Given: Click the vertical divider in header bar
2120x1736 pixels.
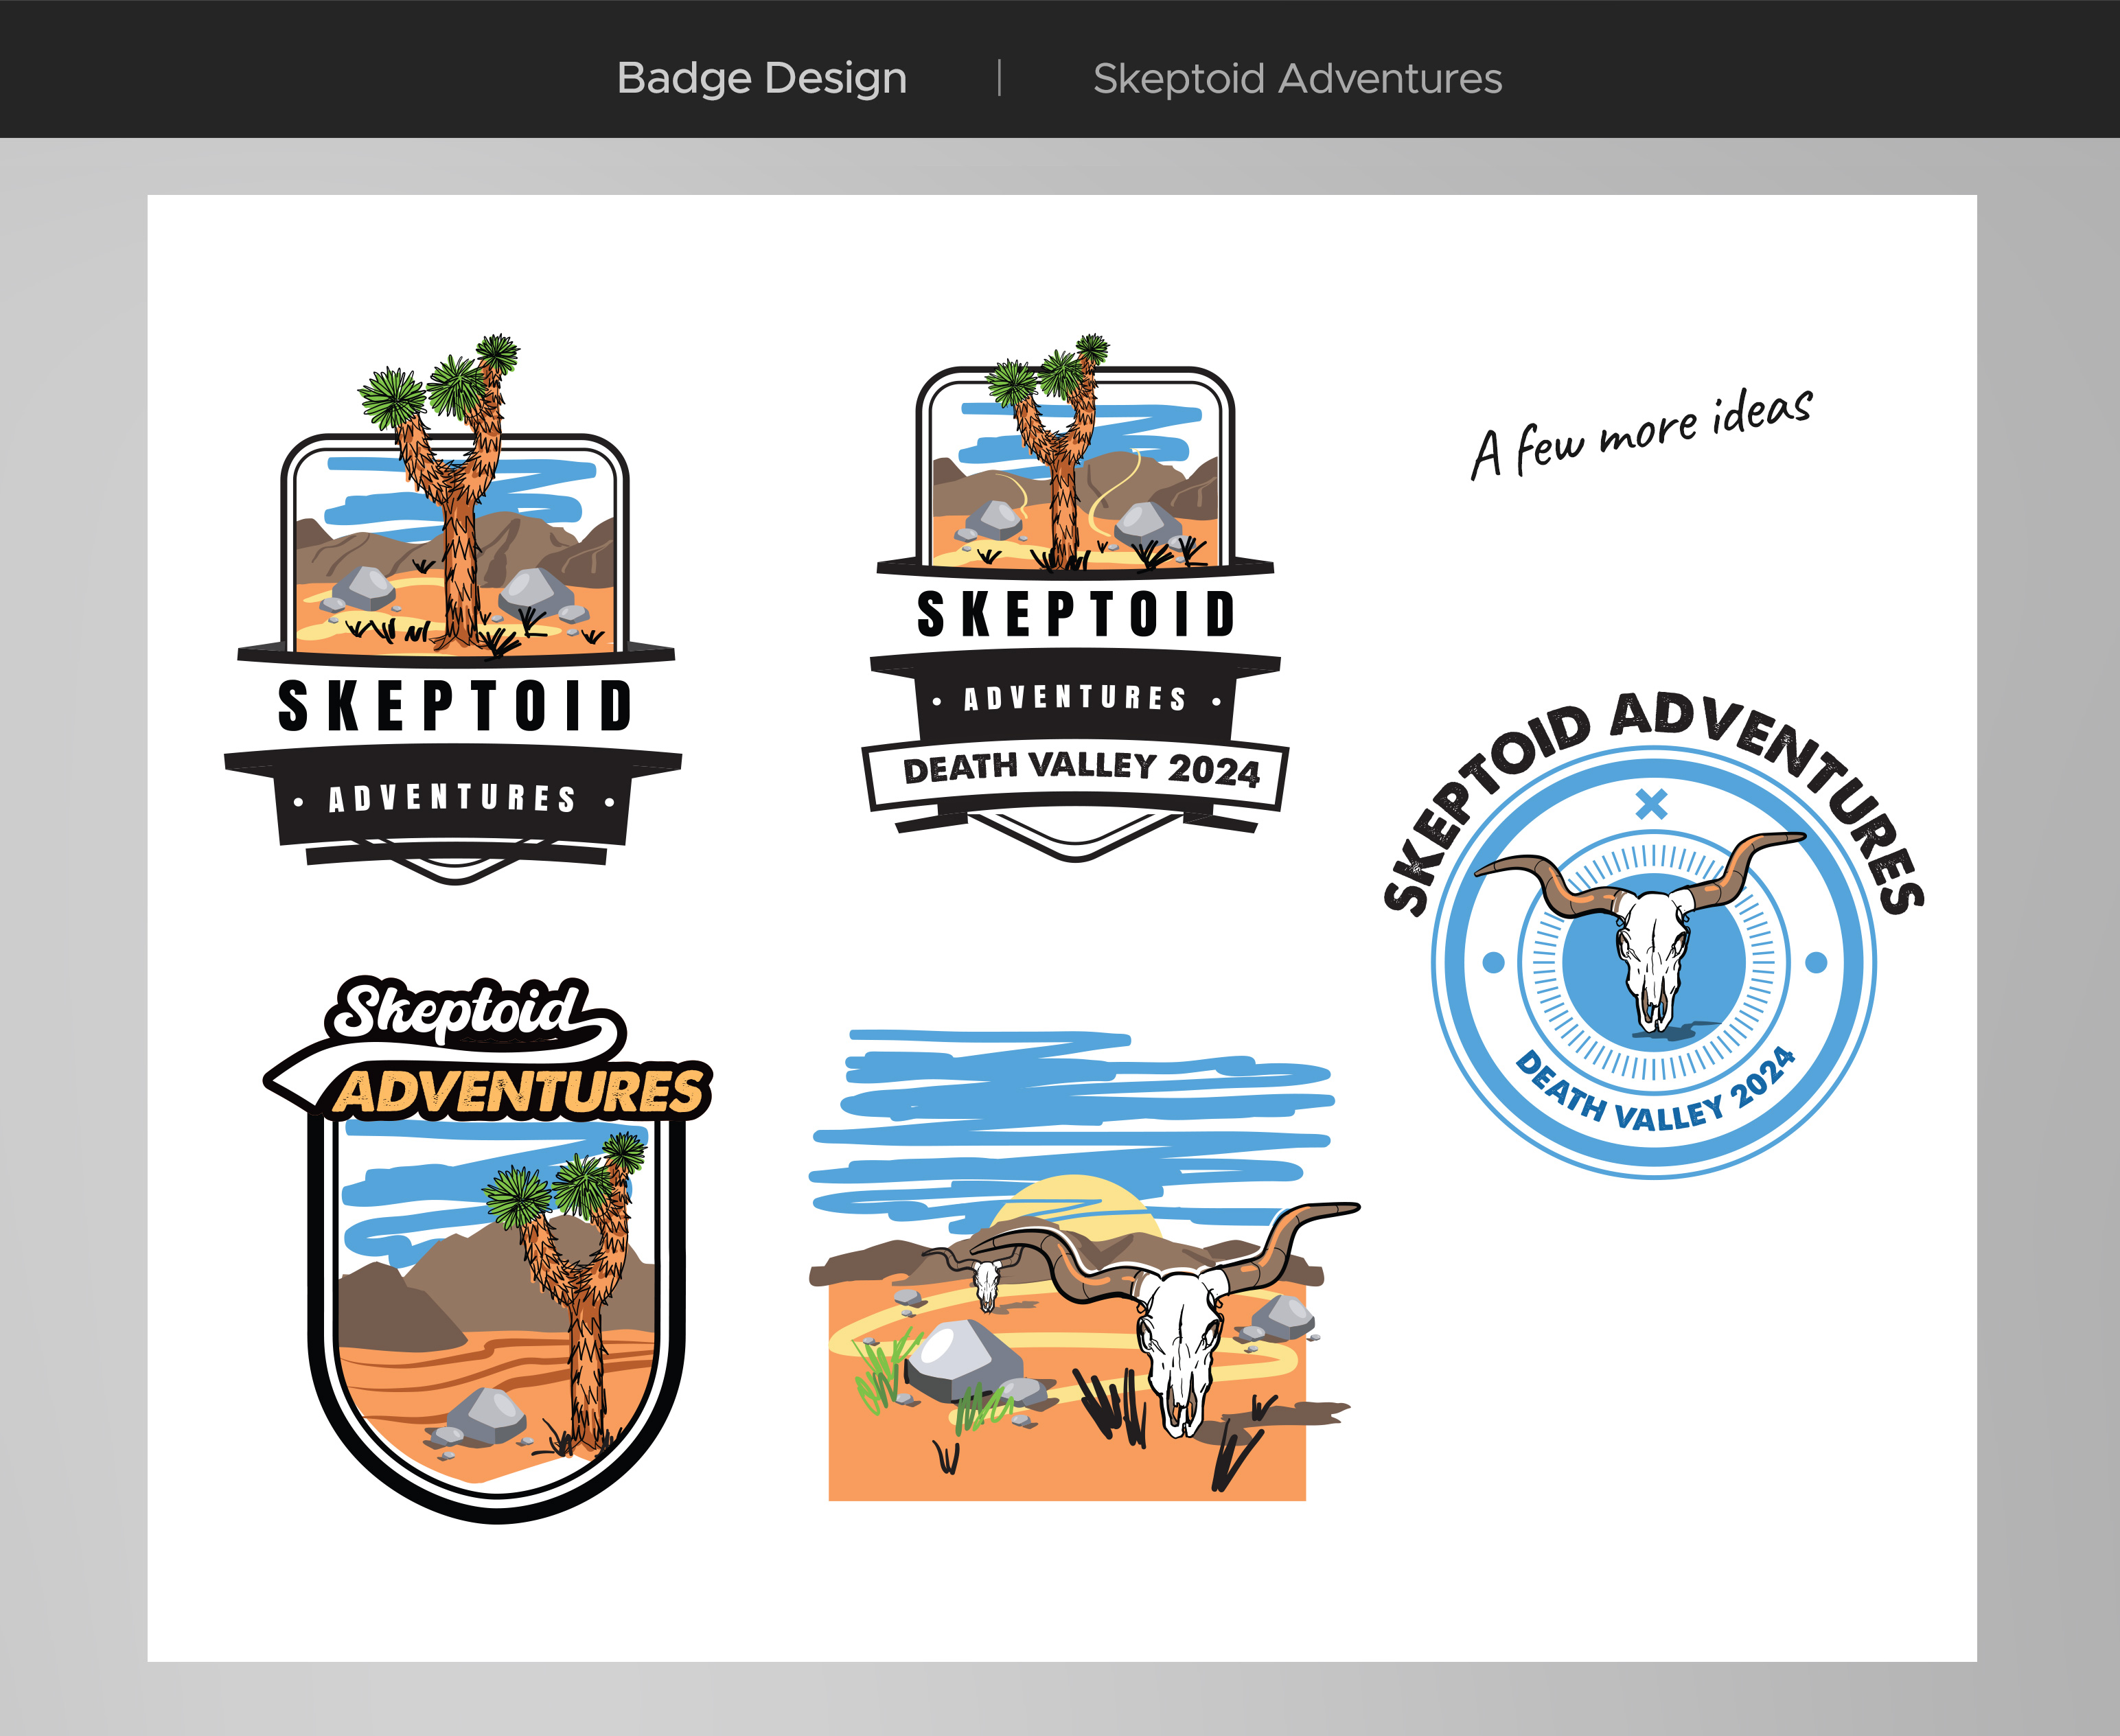Looking at the screenshot, I should click(x=999, y=78).
